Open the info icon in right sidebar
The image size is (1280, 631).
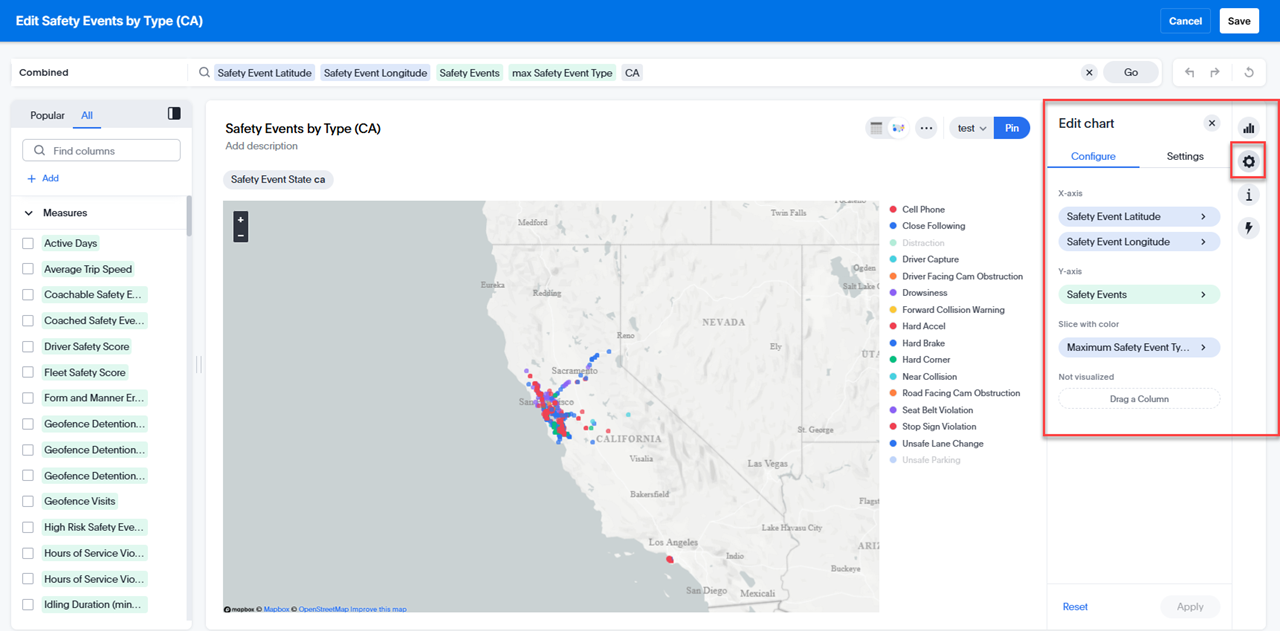[1248, 195]
